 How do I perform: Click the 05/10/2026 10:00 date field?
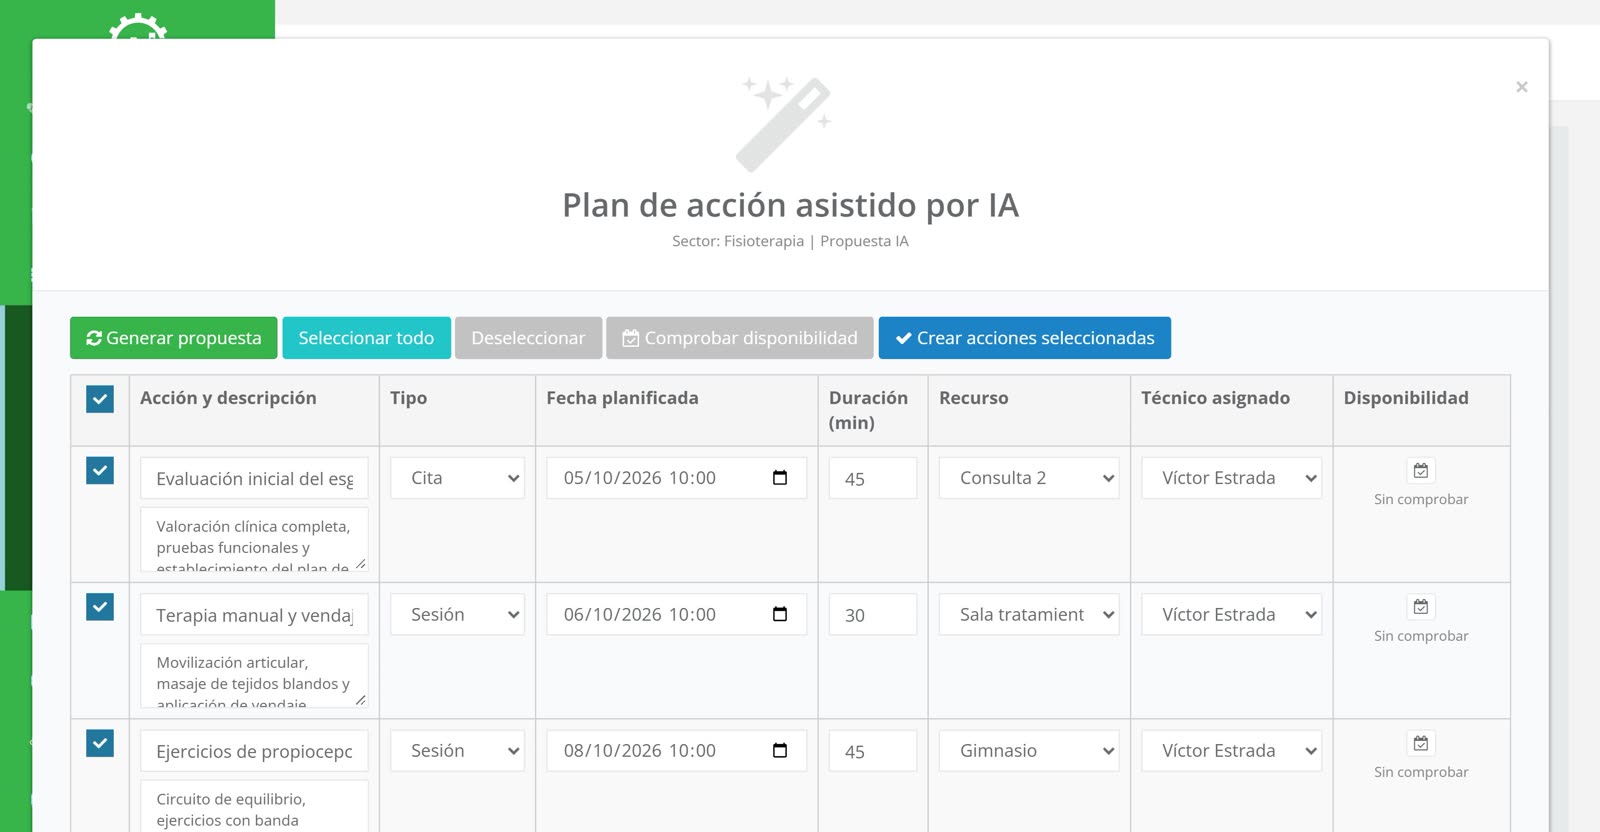[677, 478]
